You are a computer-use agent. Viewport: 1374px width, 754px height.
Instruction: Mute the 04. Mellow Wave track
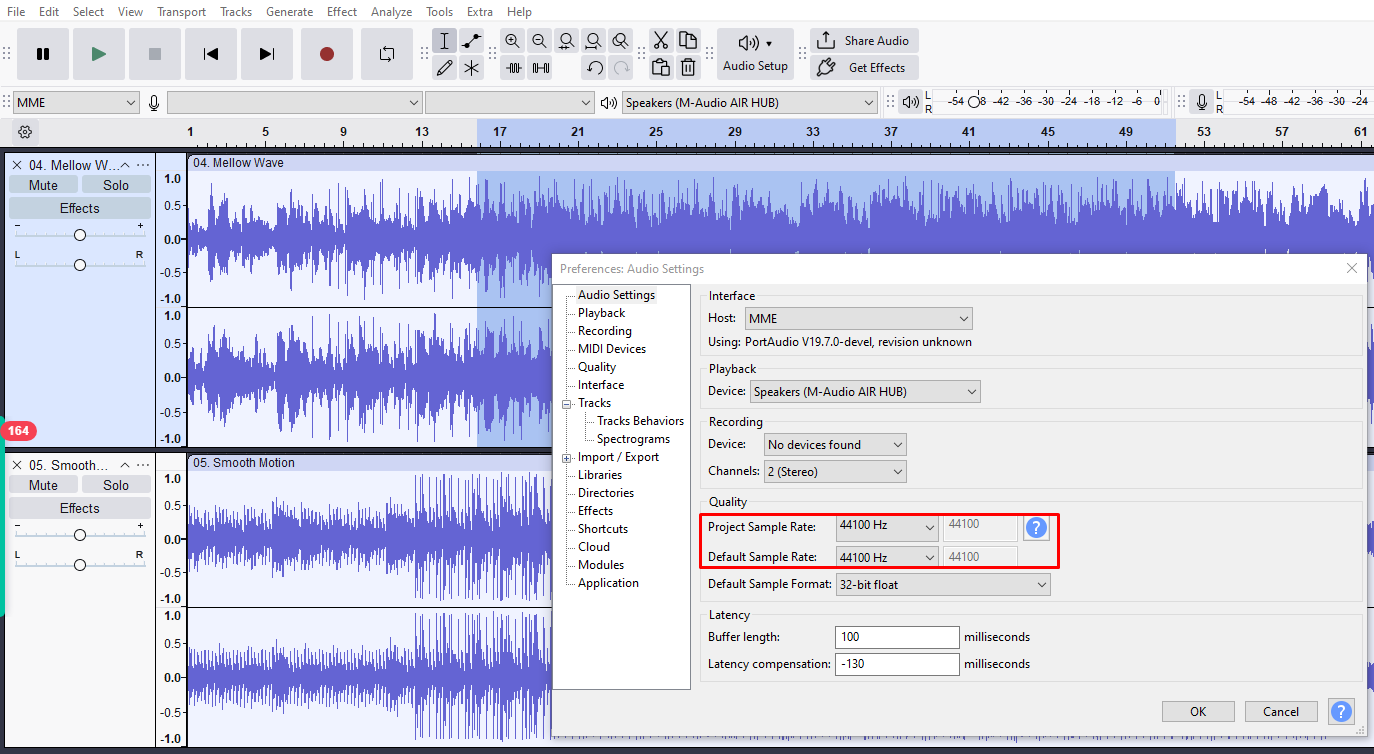42,184
